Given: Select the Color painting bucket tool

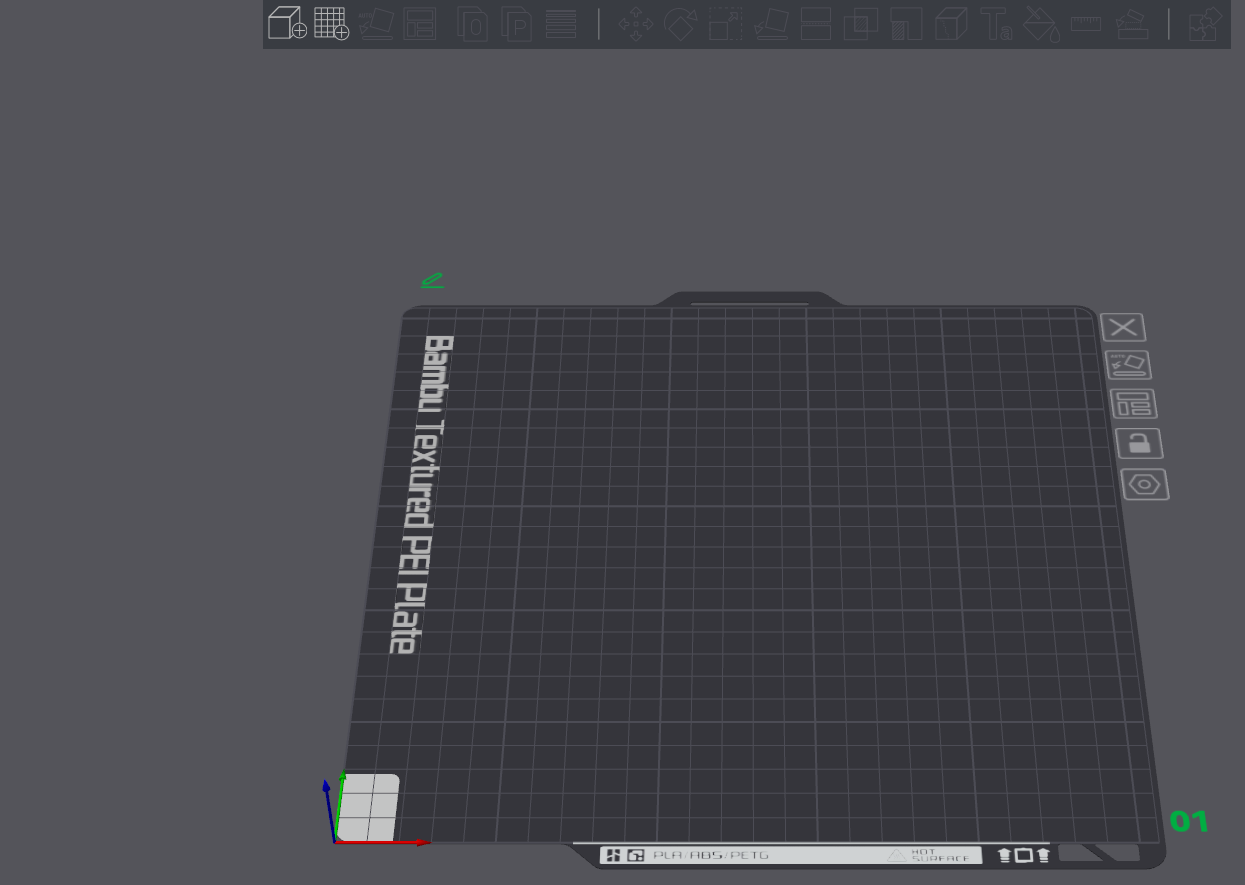Looking at the screenshot, I should 1041,23.
